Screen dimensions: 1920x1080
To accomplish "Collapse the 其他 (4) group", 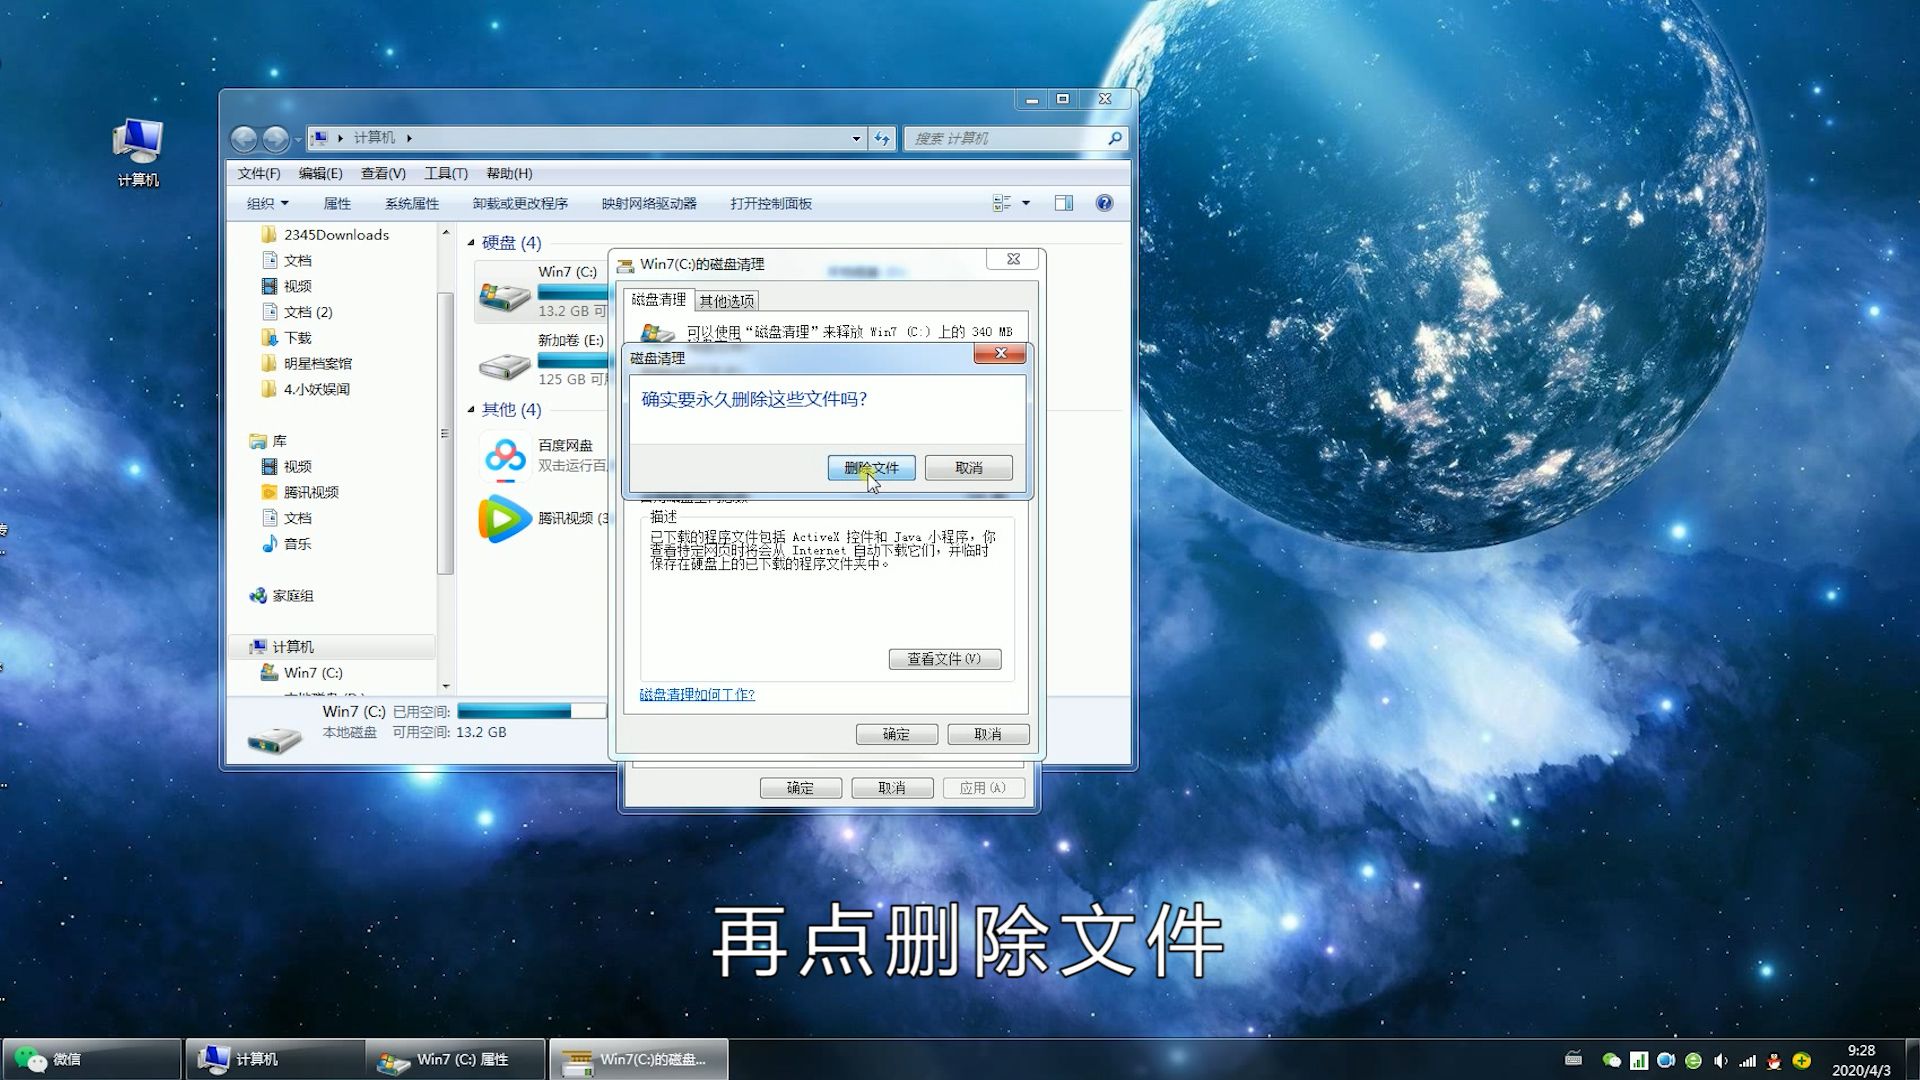I will click(x=471, y=409).
